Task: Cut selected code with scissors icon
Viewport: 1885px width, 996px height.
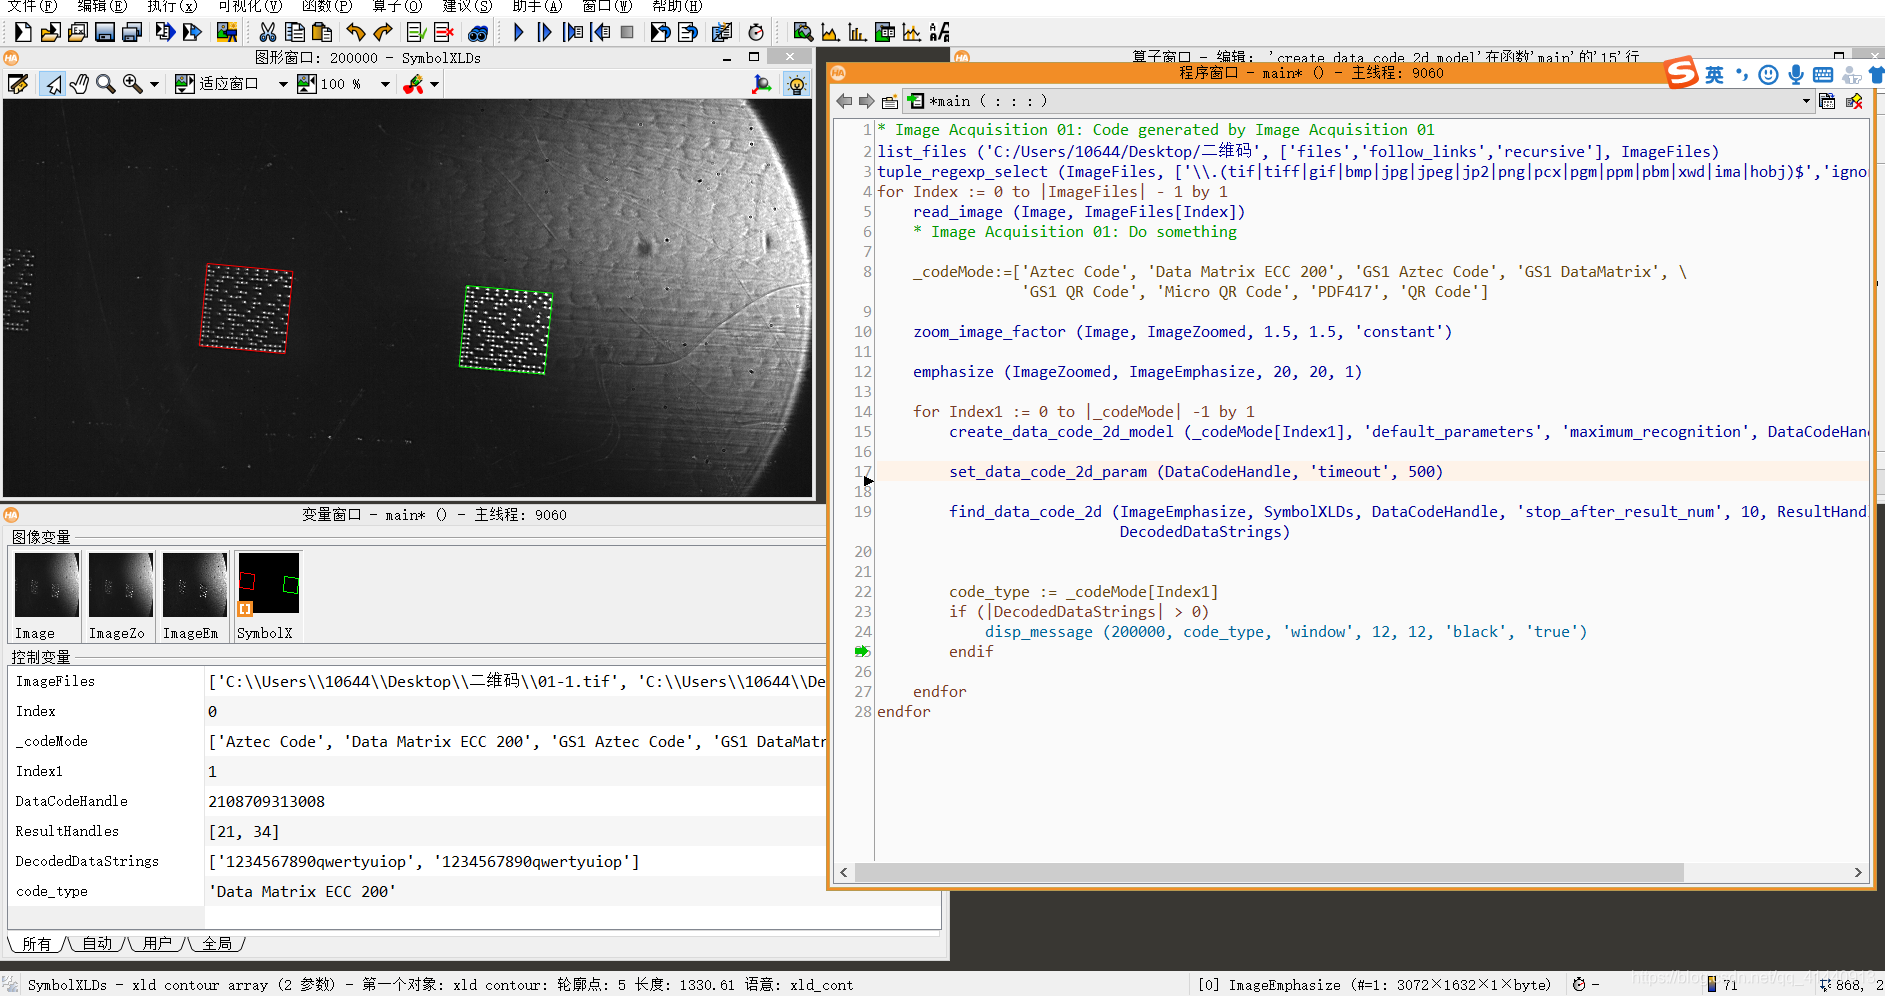Action: click(267, 32)
